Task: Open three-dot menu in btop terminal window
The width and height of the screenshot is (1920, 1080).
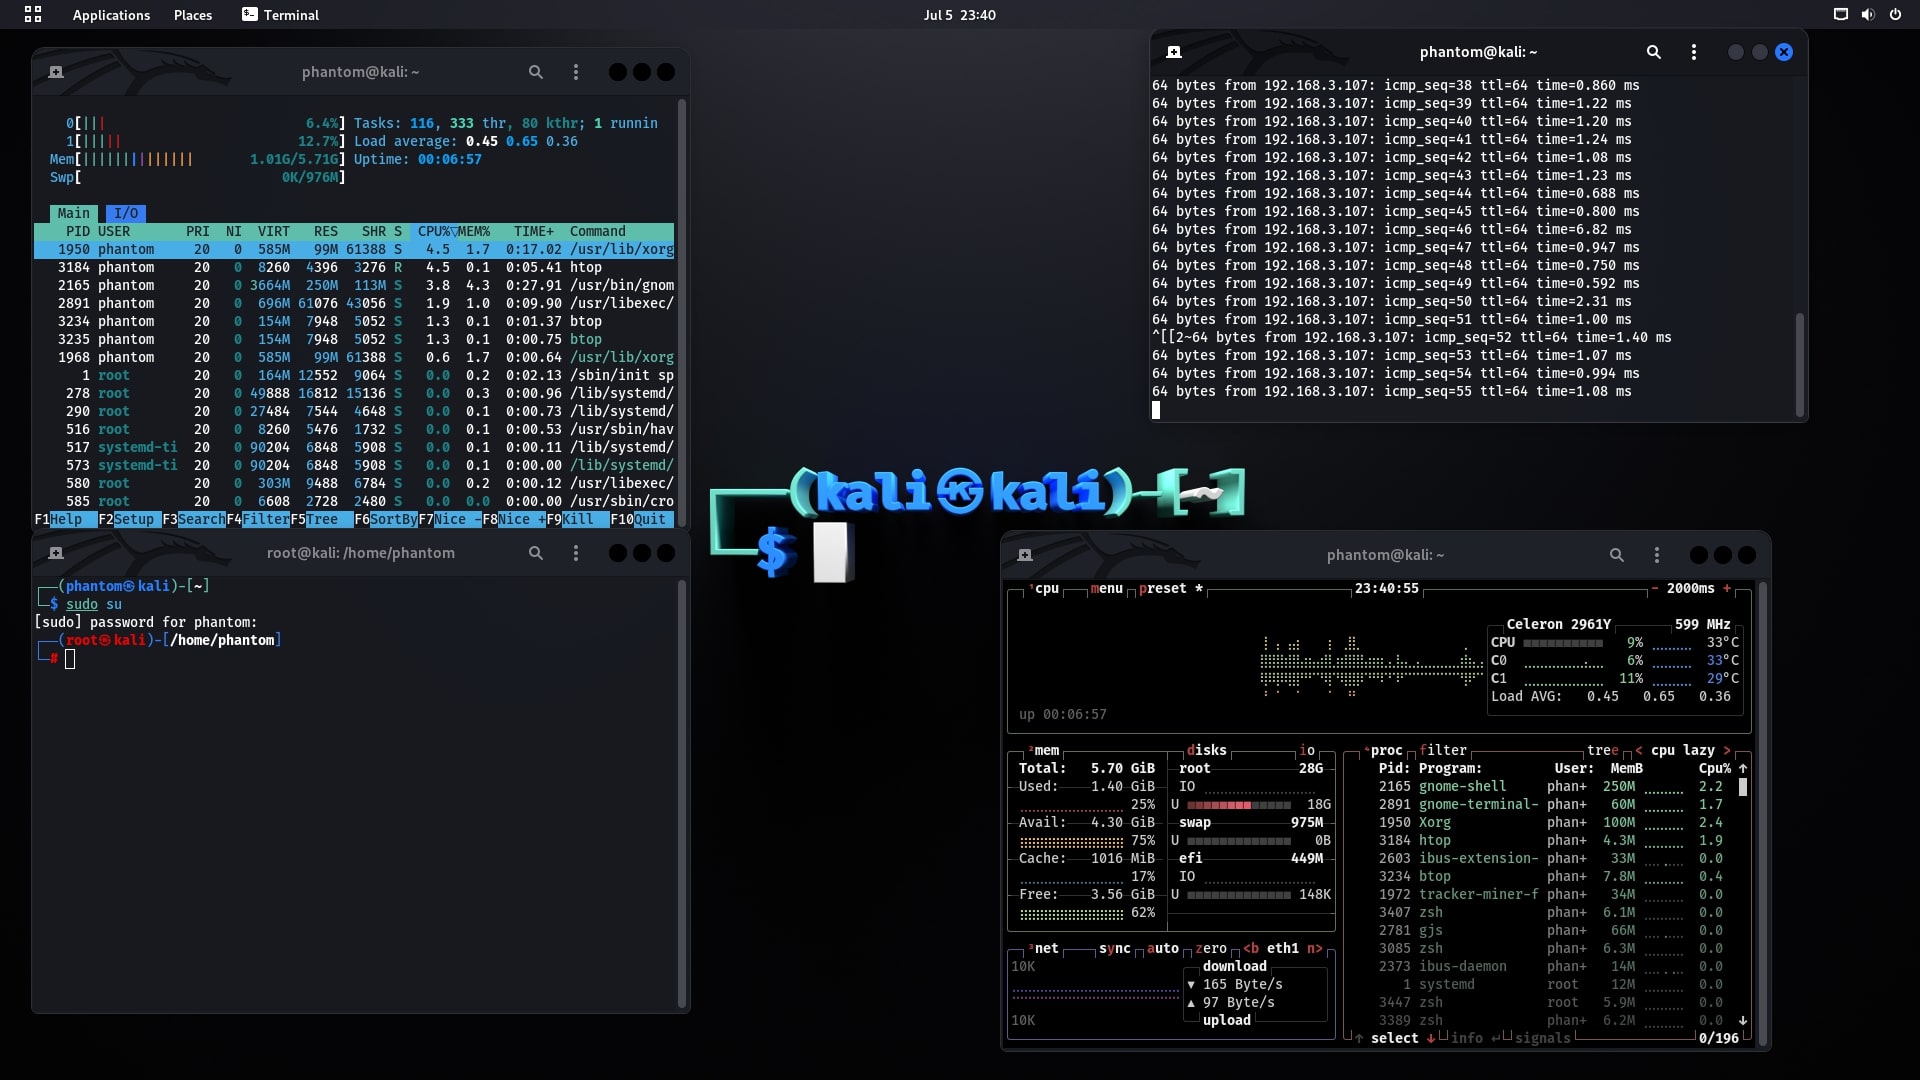Action: pos(1656,555)
